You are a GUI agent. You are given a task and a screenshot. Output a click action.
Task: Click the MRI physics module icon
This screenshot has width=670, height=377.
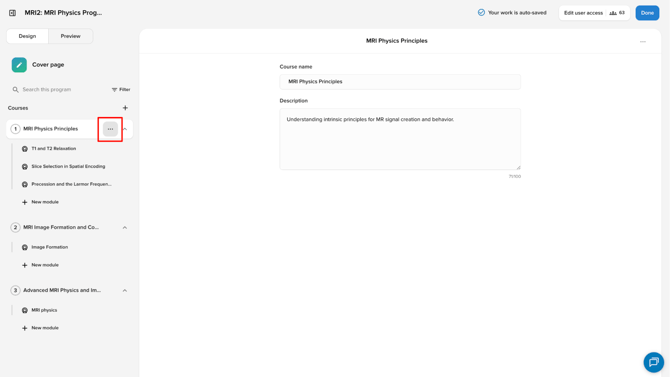tap(25, 310)
